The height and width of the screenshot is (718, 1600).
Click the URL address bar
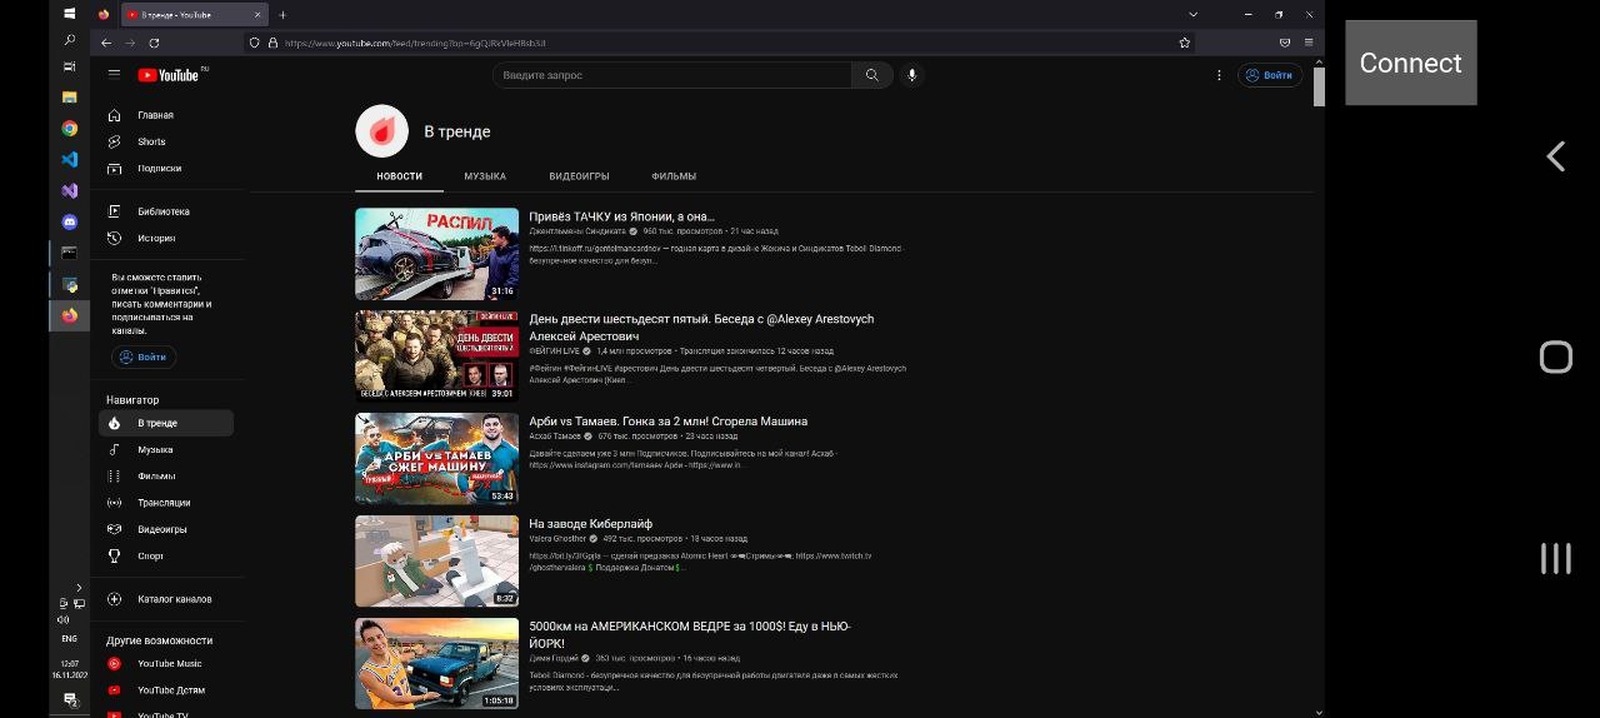coord(720,43)
